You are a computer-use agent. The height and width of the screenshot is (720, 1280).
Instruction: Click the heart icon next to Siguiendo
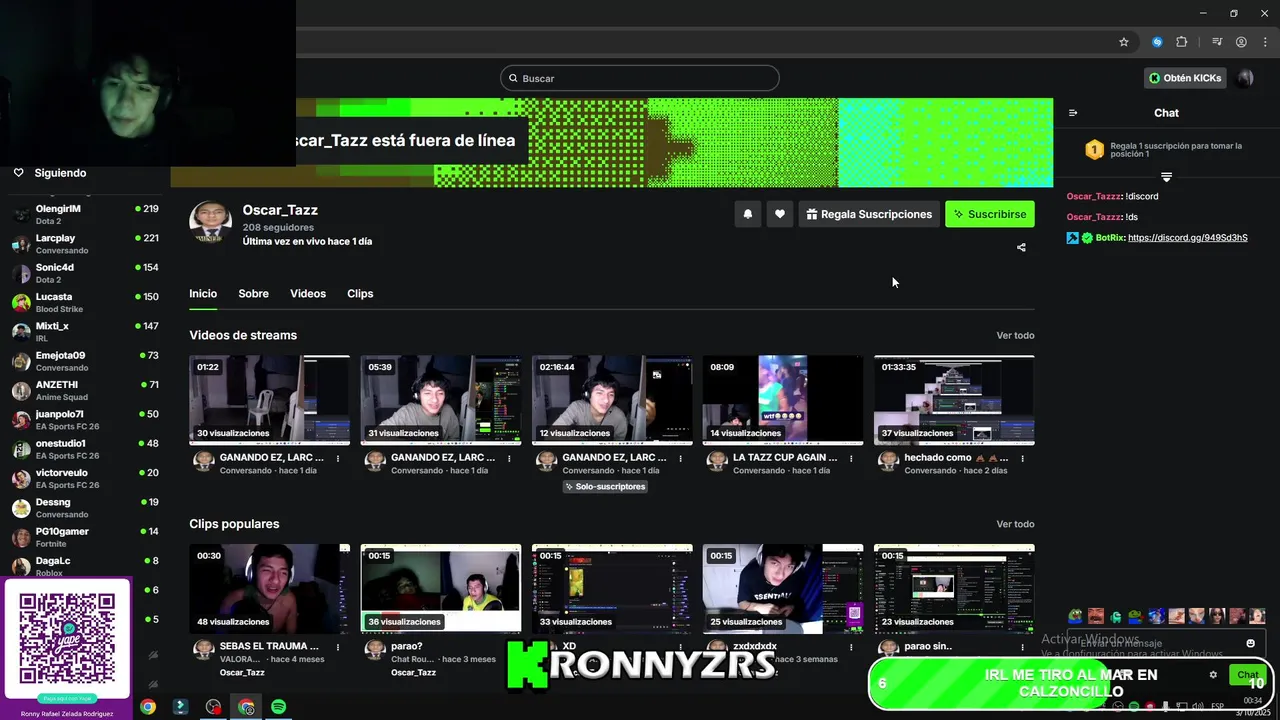point(18,173)
